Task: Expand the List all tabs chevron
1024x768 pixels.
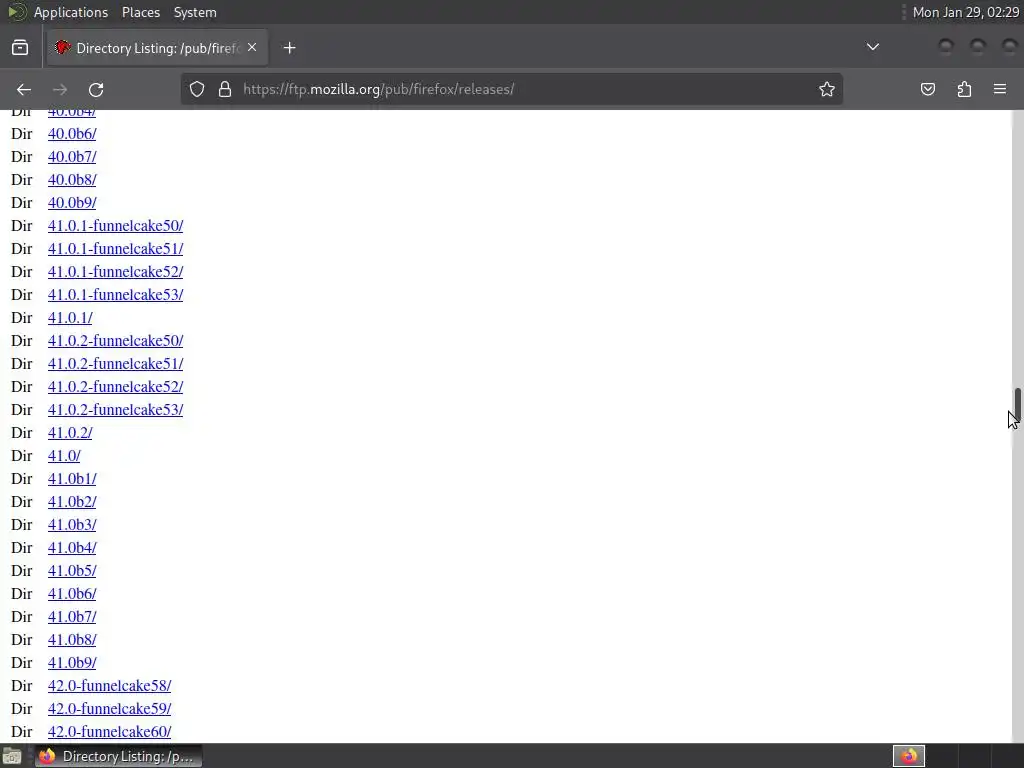Action: (x=872, y=47)
